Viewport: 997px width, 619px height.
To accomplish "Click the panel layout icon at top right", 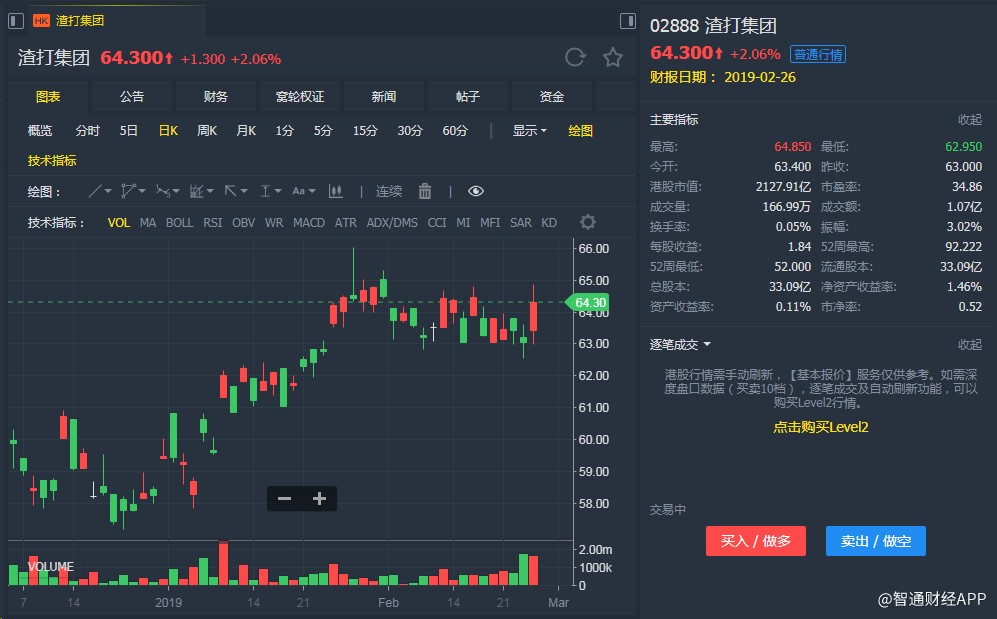I will (x=628, y=20).
